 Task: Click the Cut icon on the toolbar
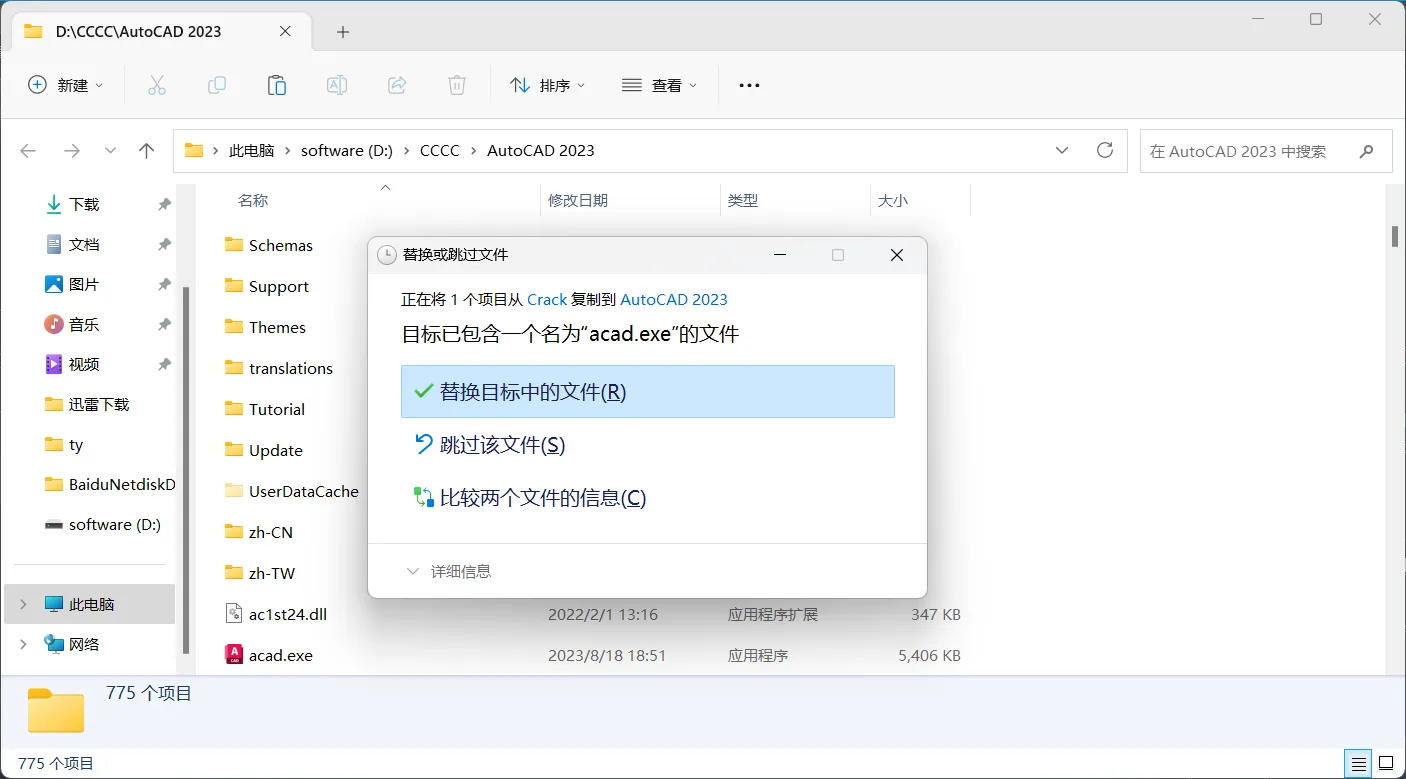tap(156, 85)
